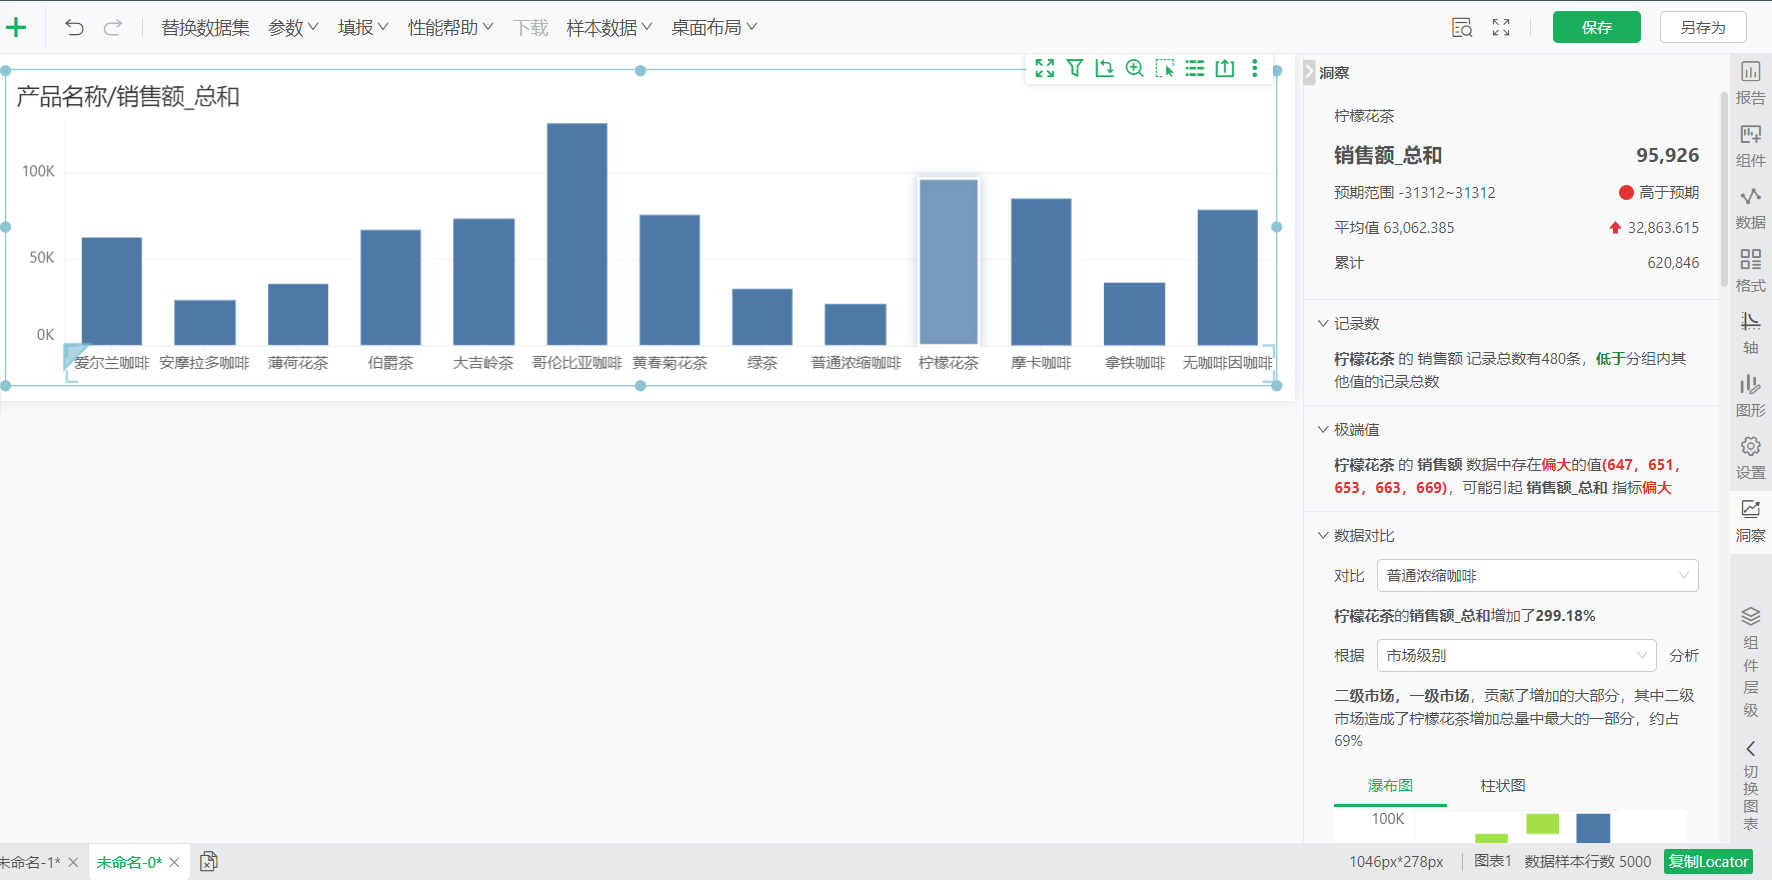Open the 图形 sidebar panel

pyautogui.click(x=1751, y=396)
